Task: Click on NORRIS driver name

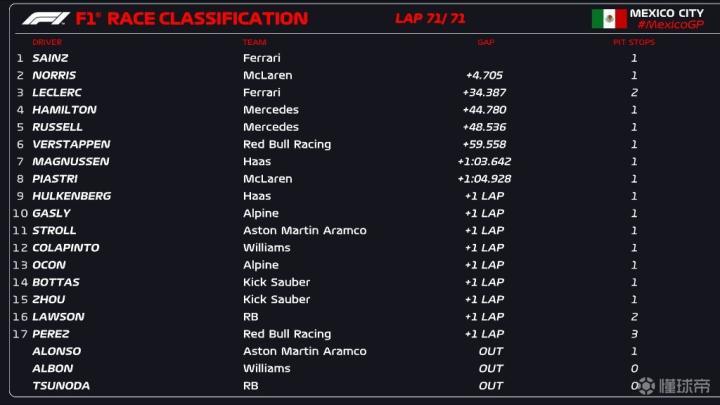Action: (54, 75)
